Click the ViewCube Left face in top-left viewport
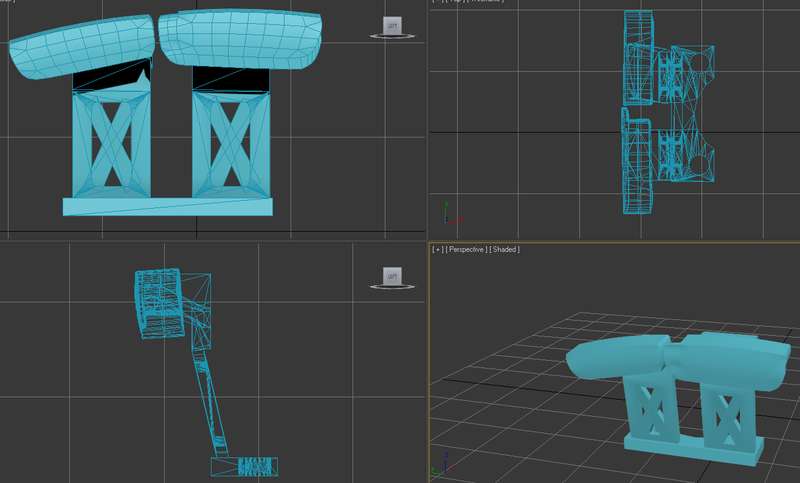This screenshot has width=800, height=483. [392, 24]
